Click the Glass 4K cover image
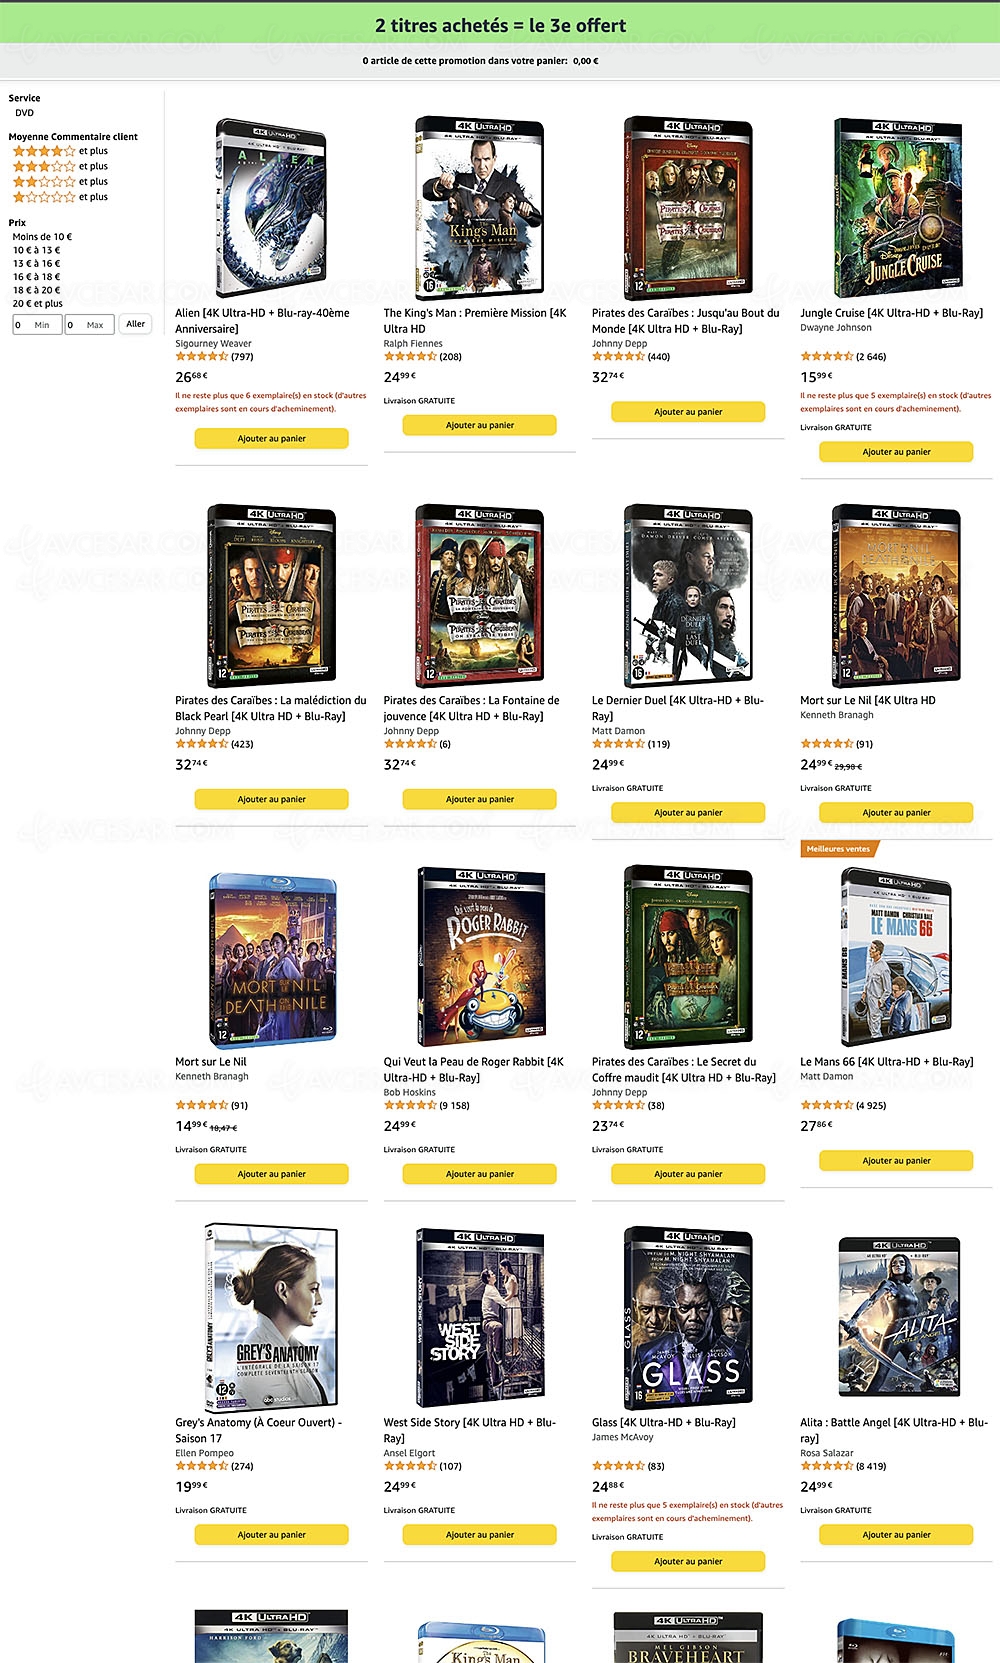1000x1663 pixels. coord(688,1317)
